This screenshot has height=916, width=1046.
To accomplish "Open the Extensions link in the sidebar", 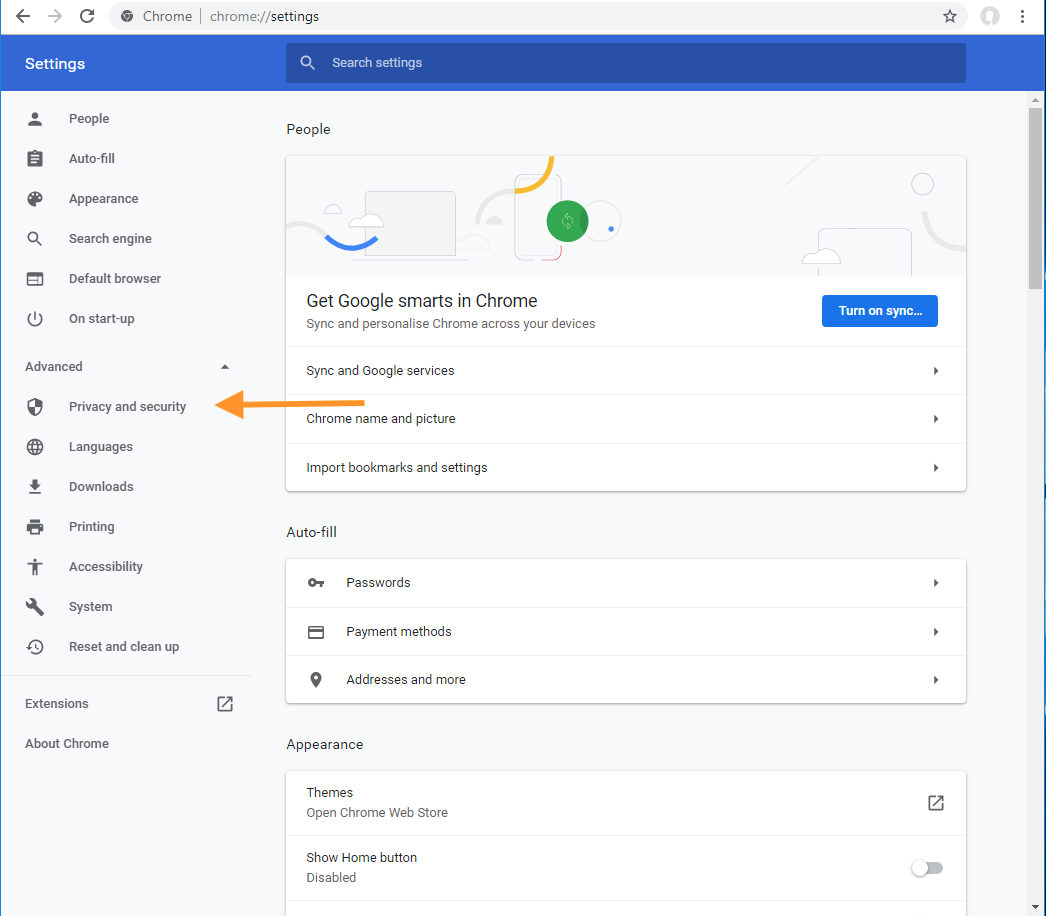I will click(57, 704).
